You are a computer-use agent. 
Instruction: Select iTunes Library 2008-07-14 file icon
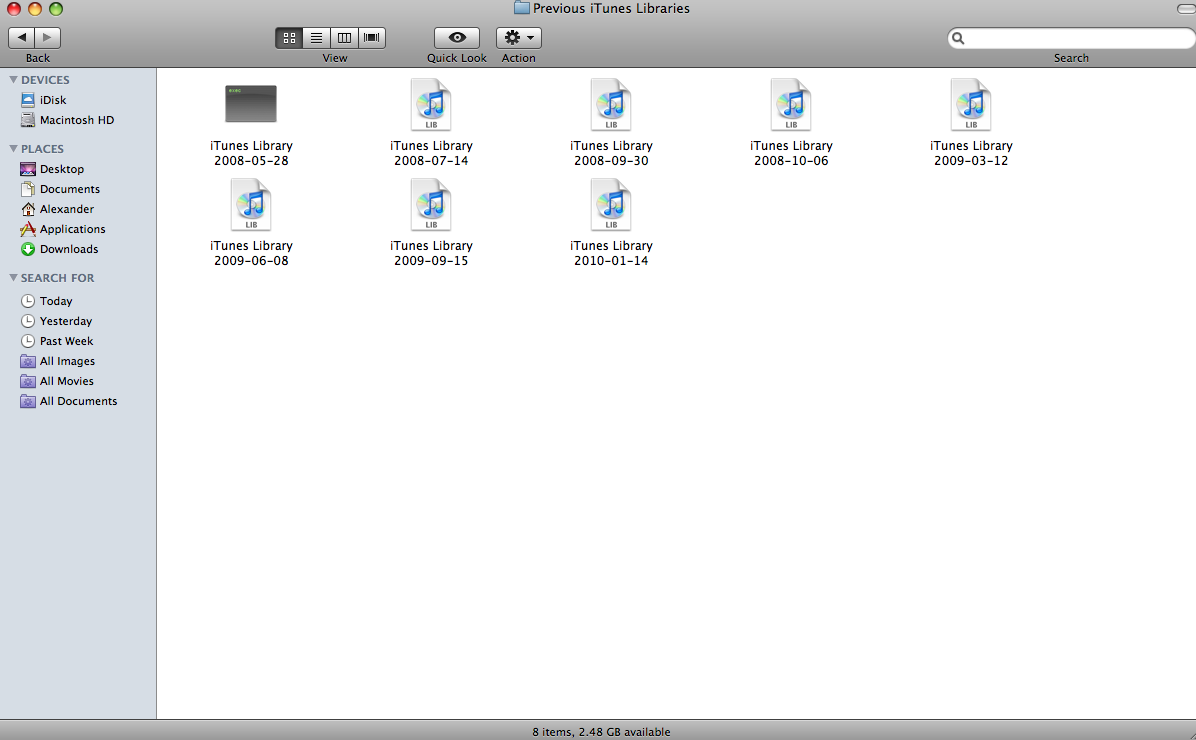[x=431, y=105]
